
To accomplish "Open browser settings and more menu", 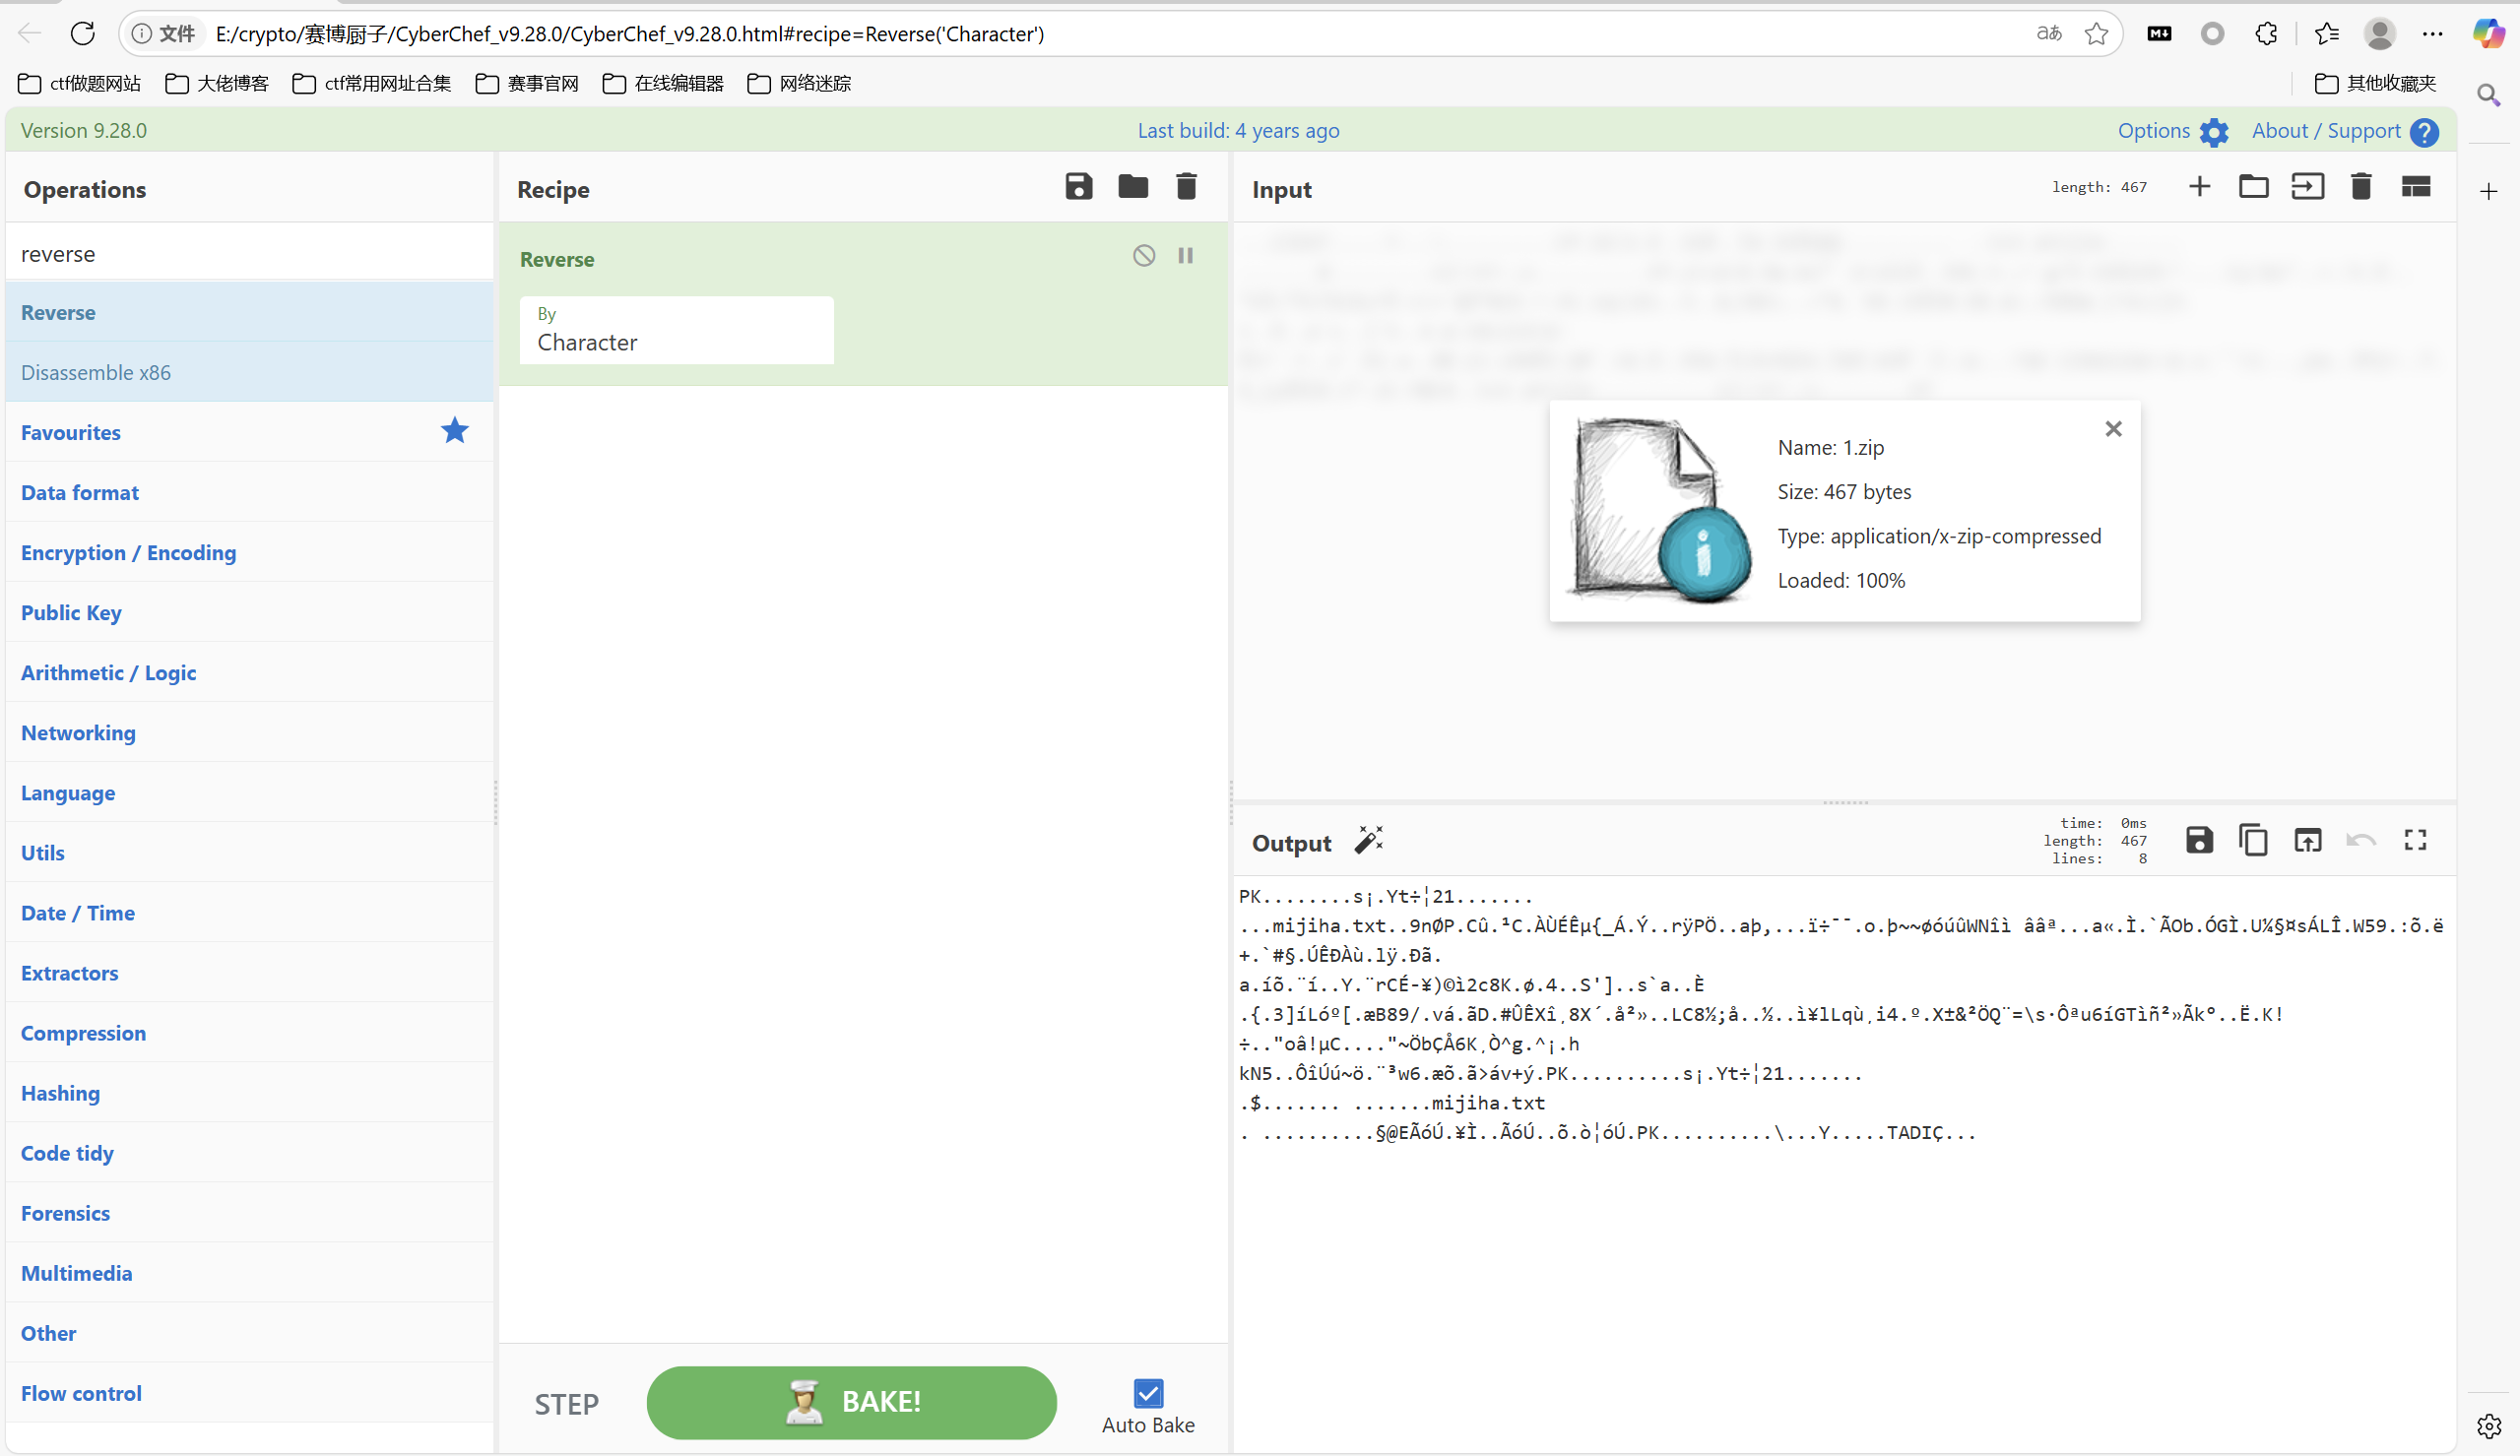I will point(2432,34).
